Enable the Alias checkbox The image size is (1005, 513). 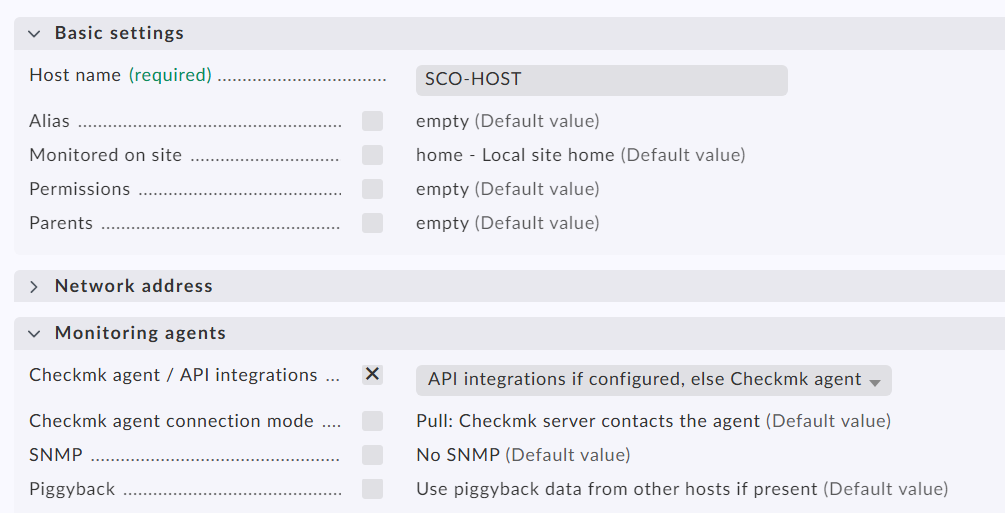[372, 121]
